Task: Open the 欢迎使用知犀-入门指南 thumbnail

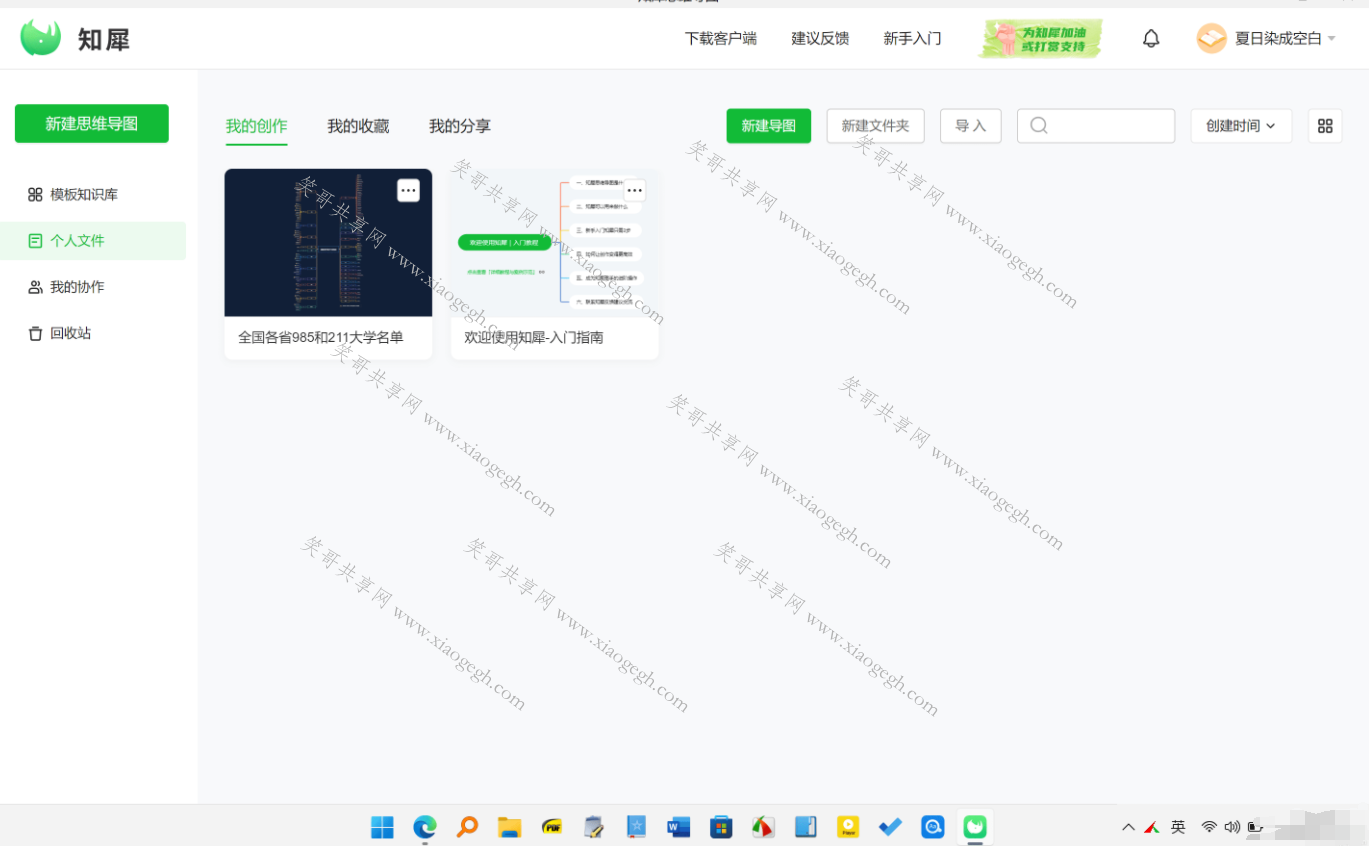Action: click(x=555, y=243)
